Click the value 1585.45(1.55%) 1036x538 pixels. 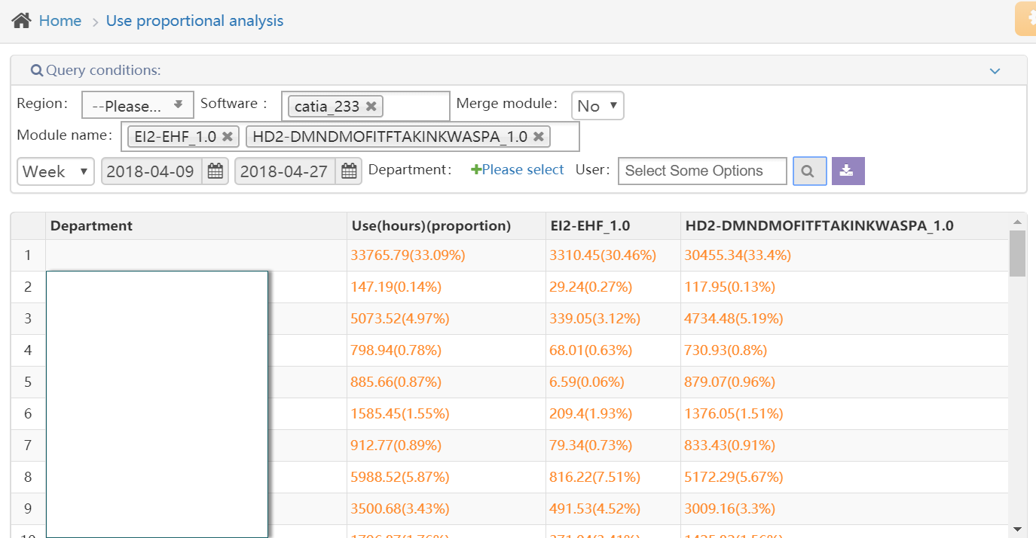coord(400,414)
